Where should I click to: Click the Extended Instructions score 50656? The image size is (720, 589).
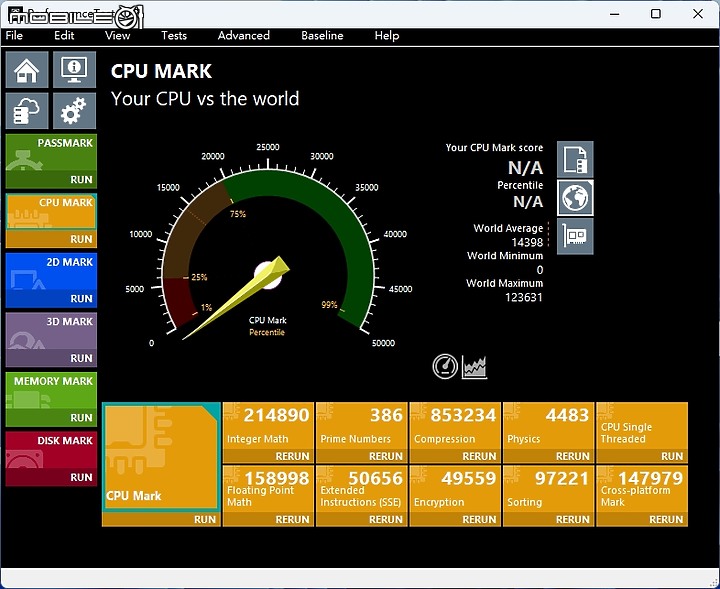[375, 478]
